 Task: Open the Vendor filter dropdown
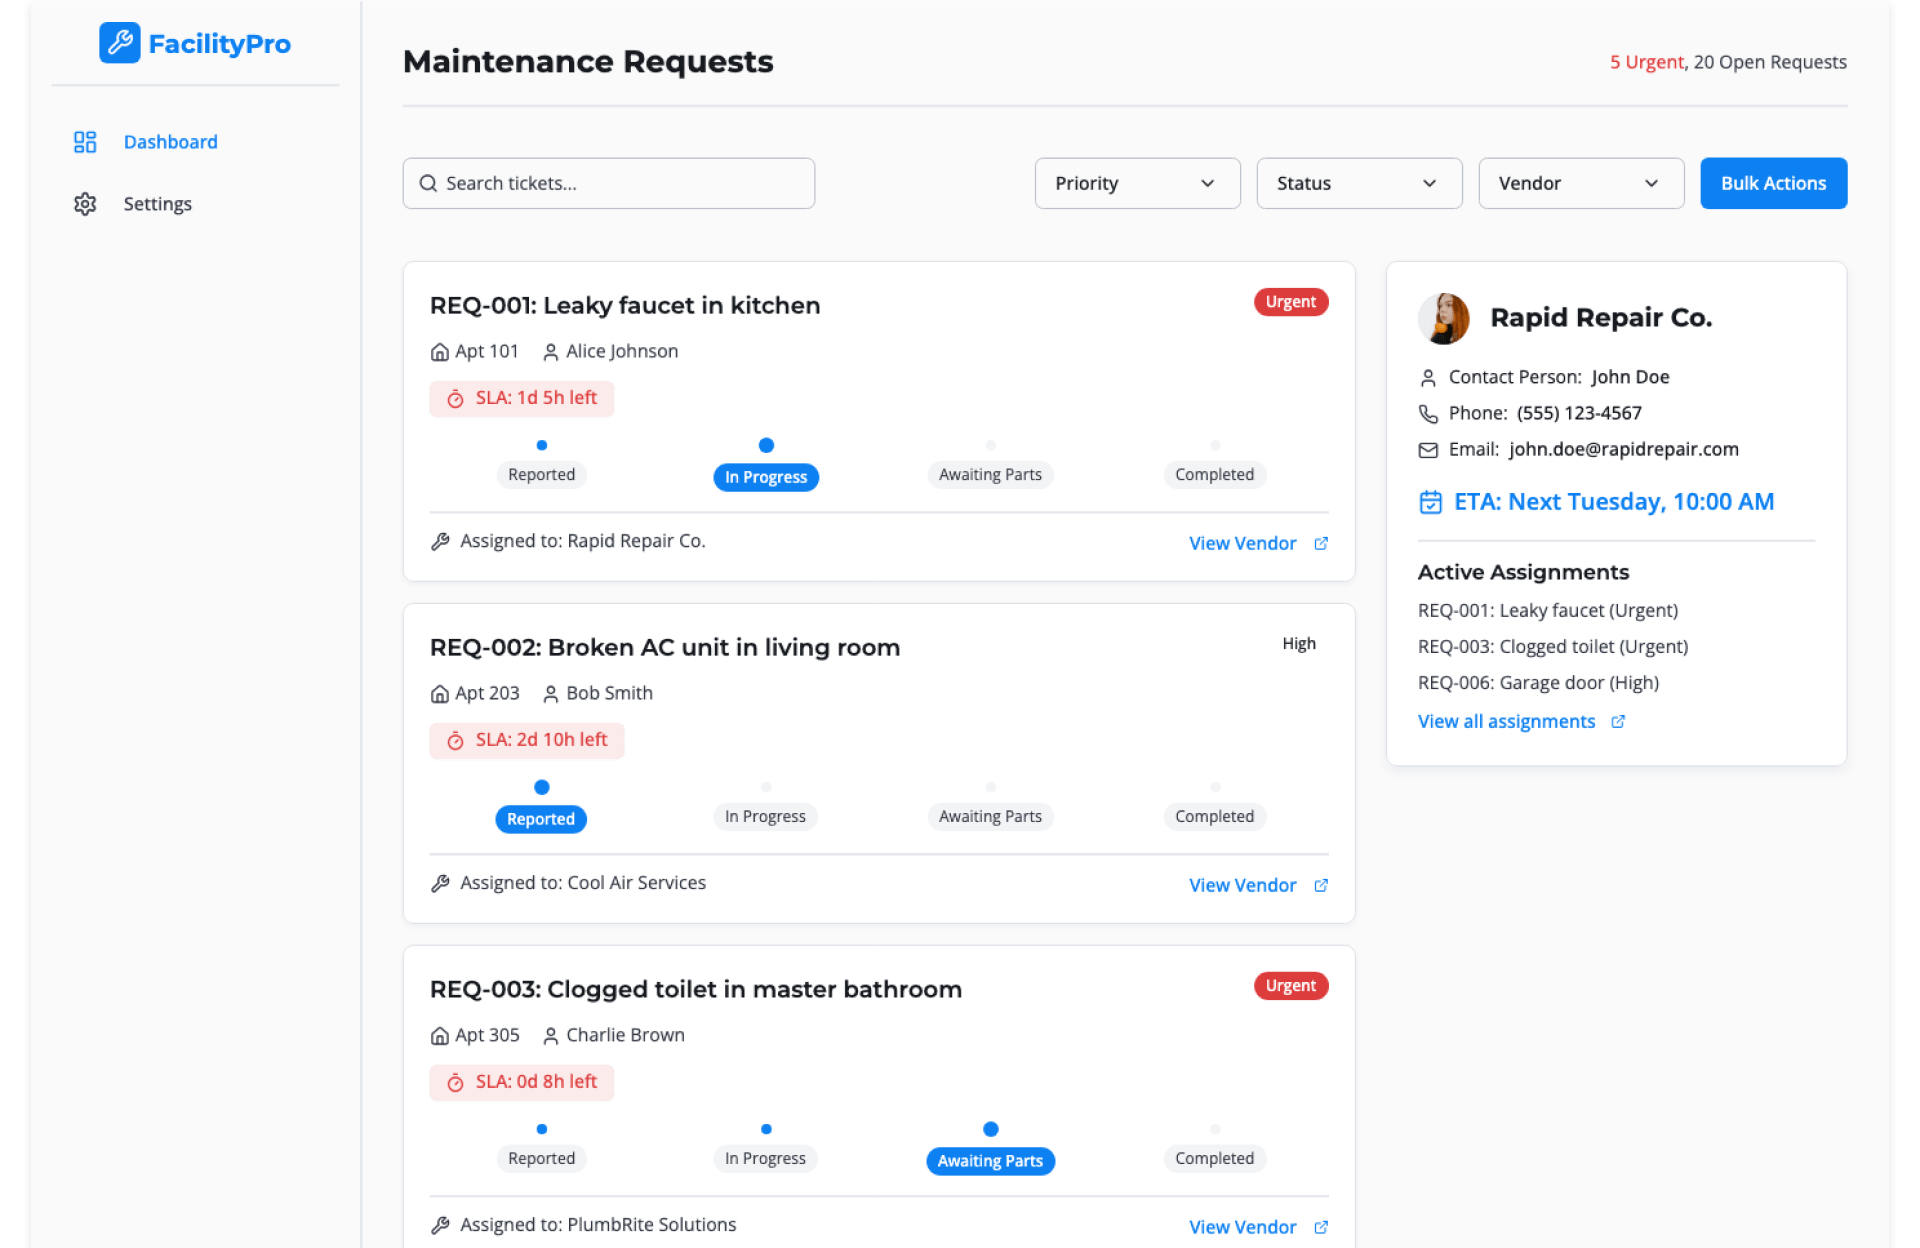(x=1580, y=183)
